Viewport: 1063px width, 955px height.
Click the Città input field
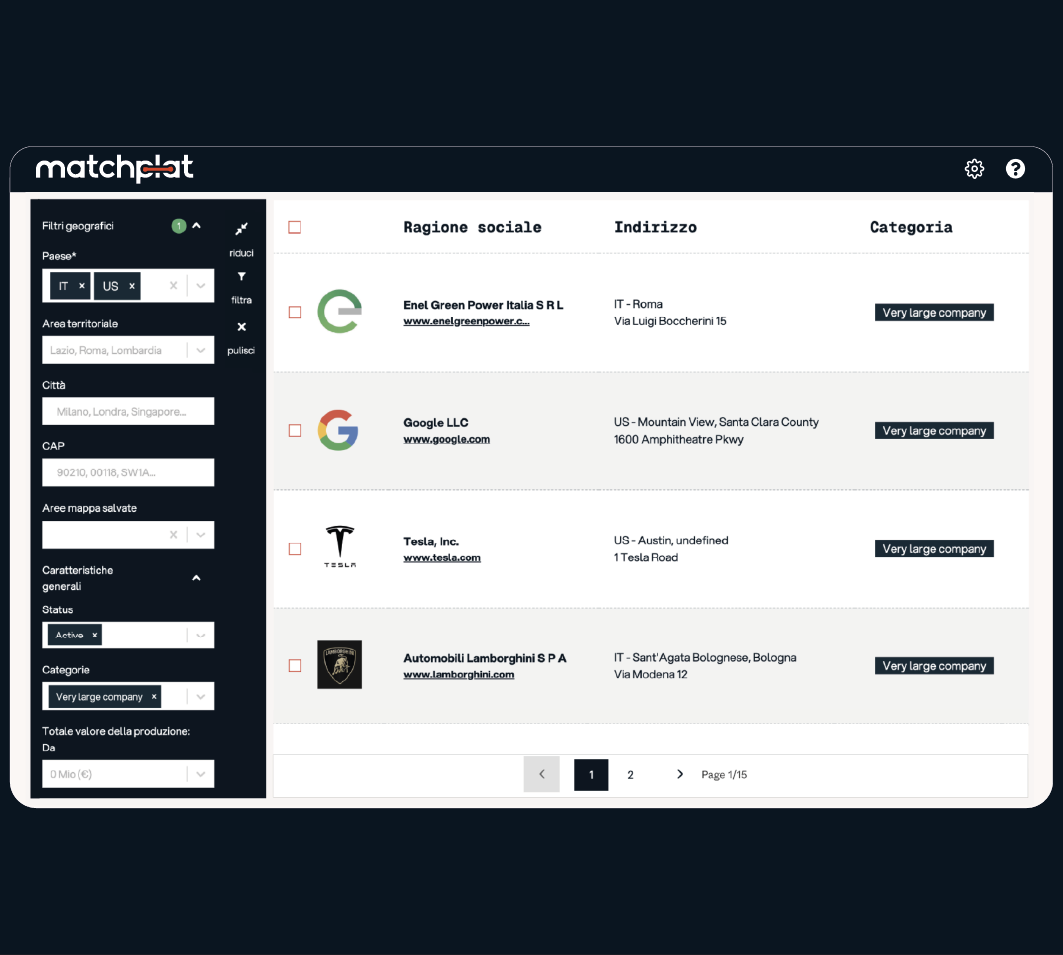tap(128, 411)
